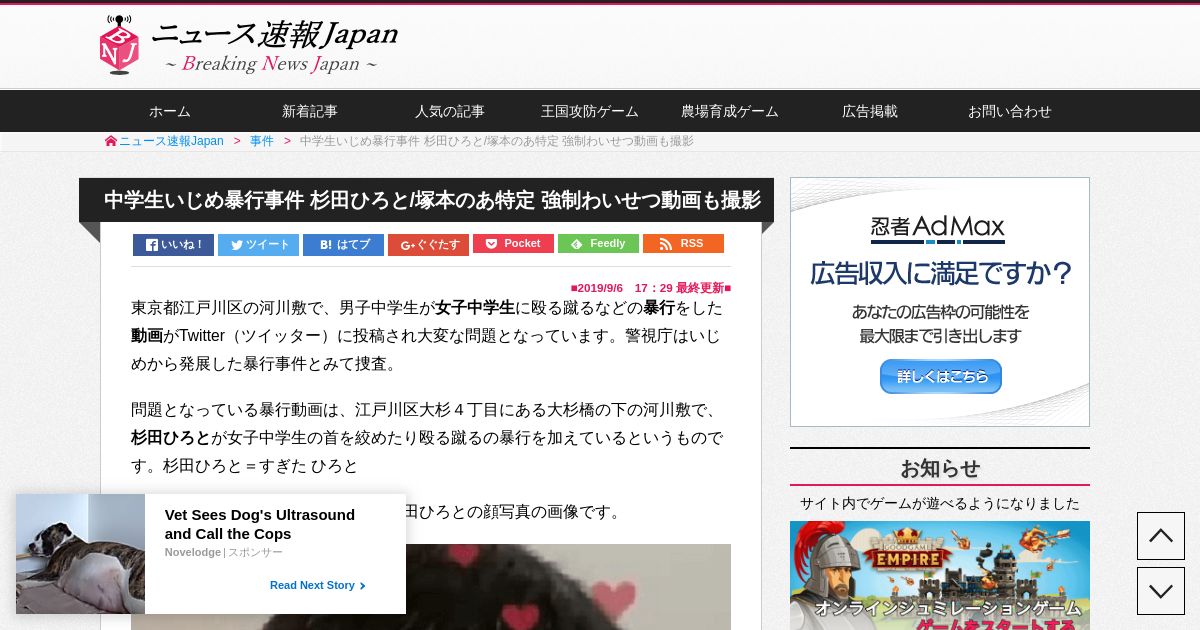Follow the ニュース速報Japan breadcrumb link
1200x630 pixels.
tap(171, 141)
